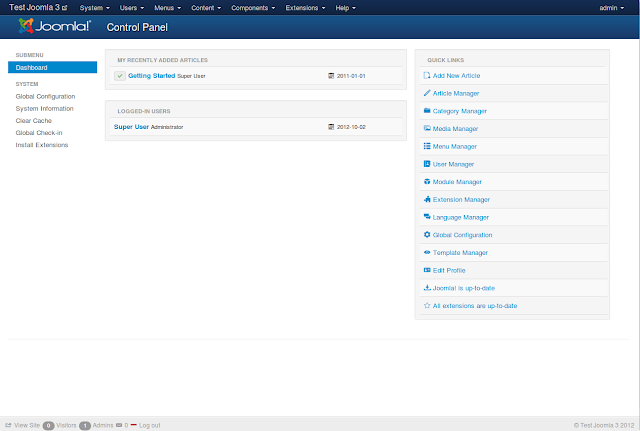Click the Add New Article link
Screen dimensions: 640x431
(x=456, y=76)
